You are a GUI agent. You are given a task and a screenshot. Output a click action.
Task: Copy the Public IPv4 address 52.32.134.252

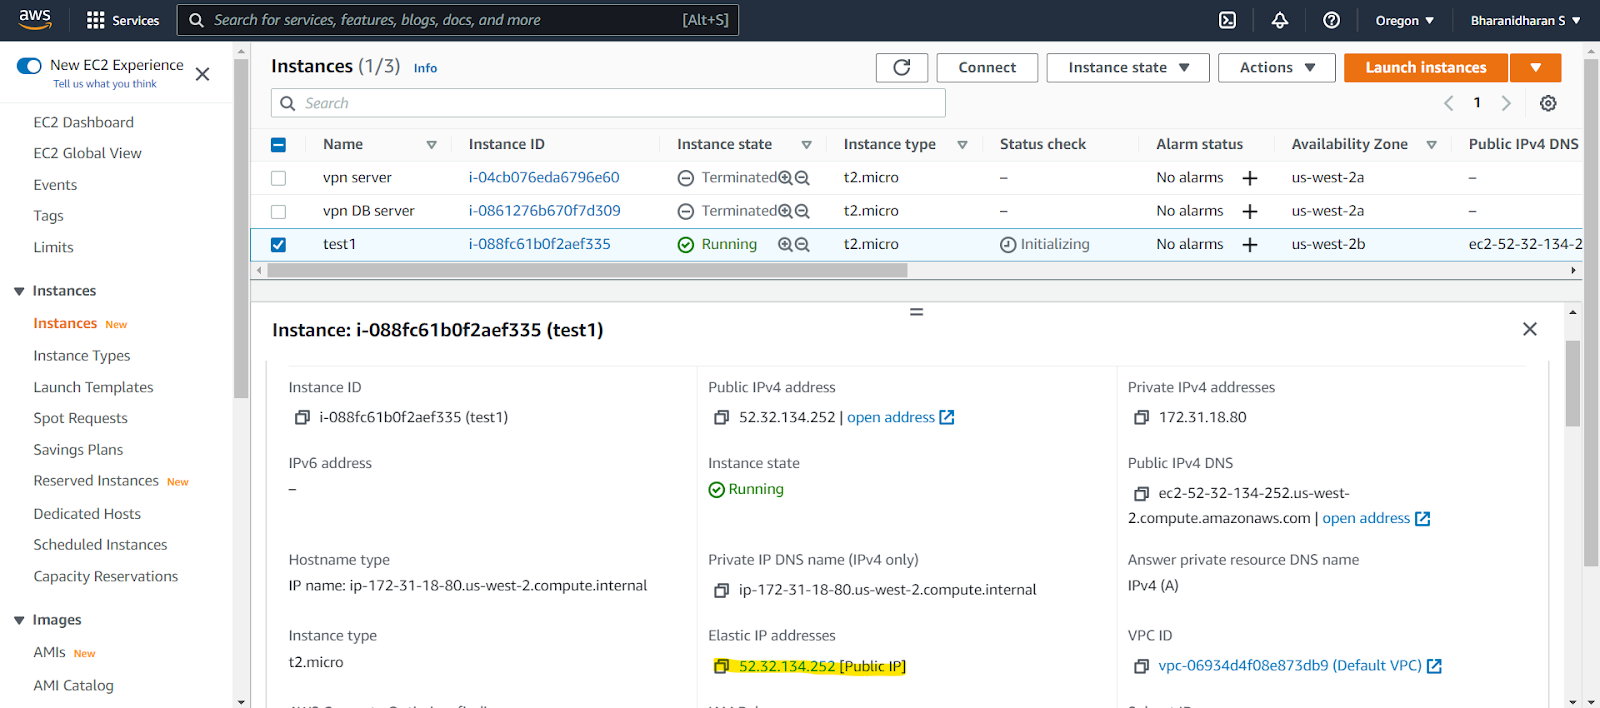tap(721, 417)
